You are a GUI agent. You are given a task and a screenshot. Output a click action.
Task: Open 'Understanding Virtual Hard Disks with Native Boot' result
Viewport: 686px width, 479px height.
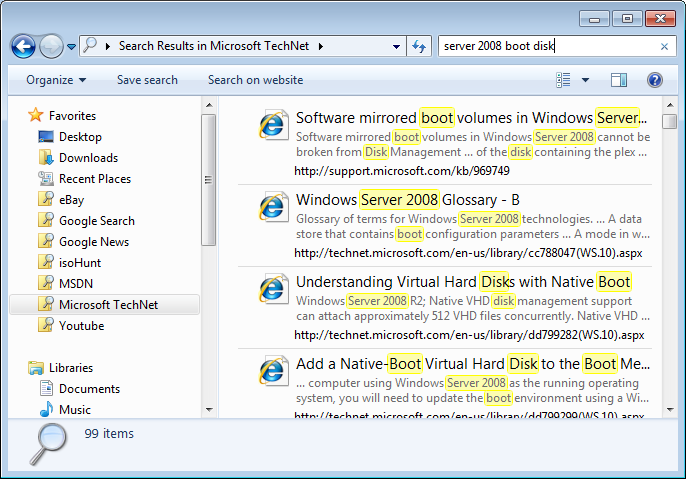tap(464, 282)
